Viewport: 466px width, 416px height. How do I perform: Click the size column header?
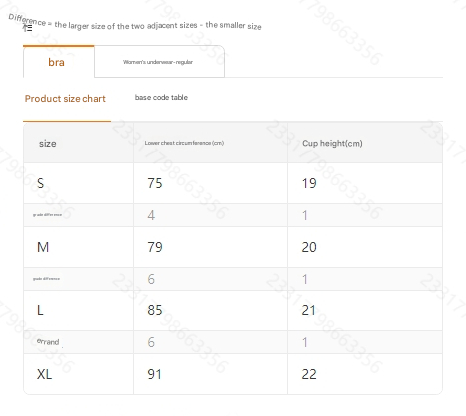48,144
